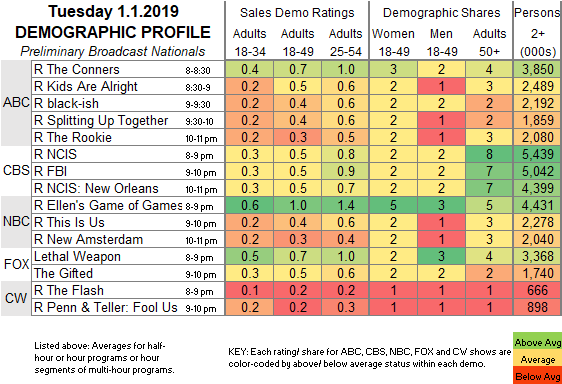Screen dimensions: 562x384
Task: Click the Adults 18-49 column header
Action: [297, 43]
